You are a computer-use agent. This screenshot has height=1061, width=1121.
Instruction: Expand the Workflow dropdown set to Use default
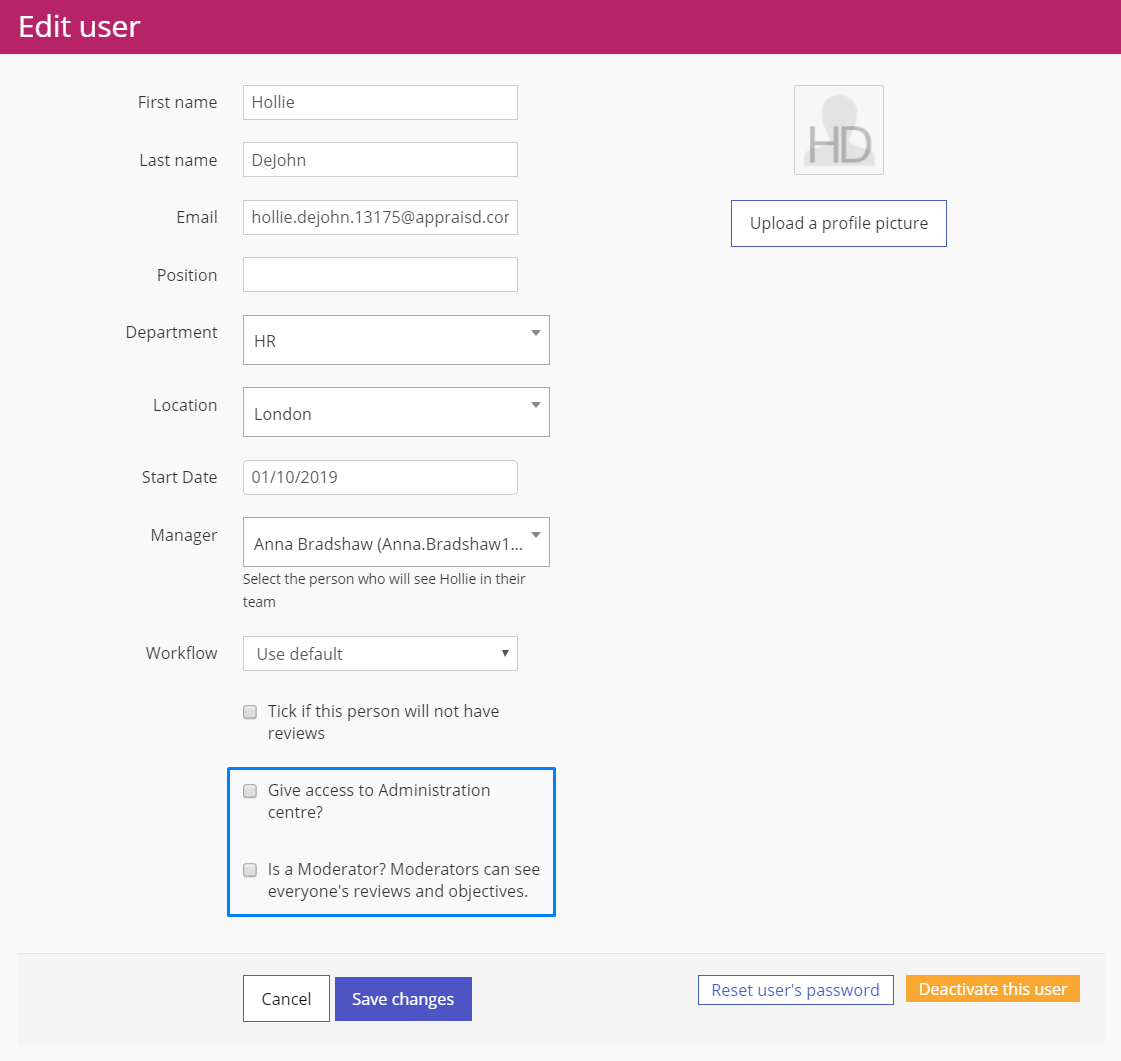(380, 653)
